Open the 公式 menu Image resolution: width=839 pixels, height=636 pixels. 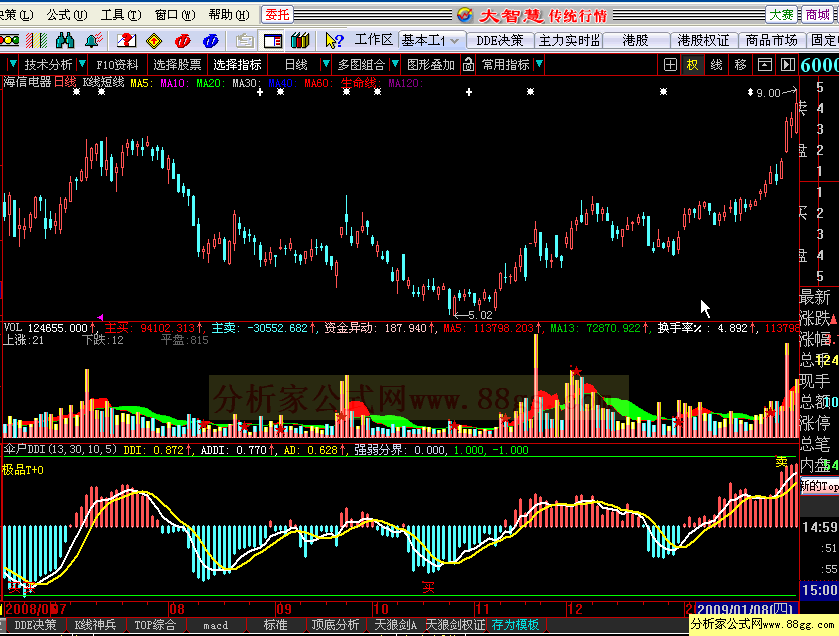[66, 14]
